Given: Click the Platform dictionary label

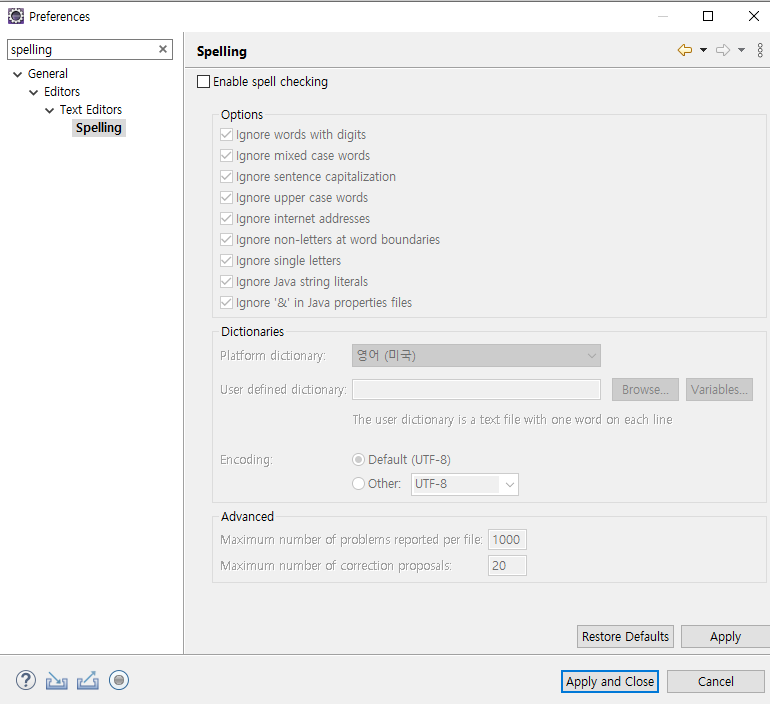Looking at the screenshot, I should tap(273, 355).
